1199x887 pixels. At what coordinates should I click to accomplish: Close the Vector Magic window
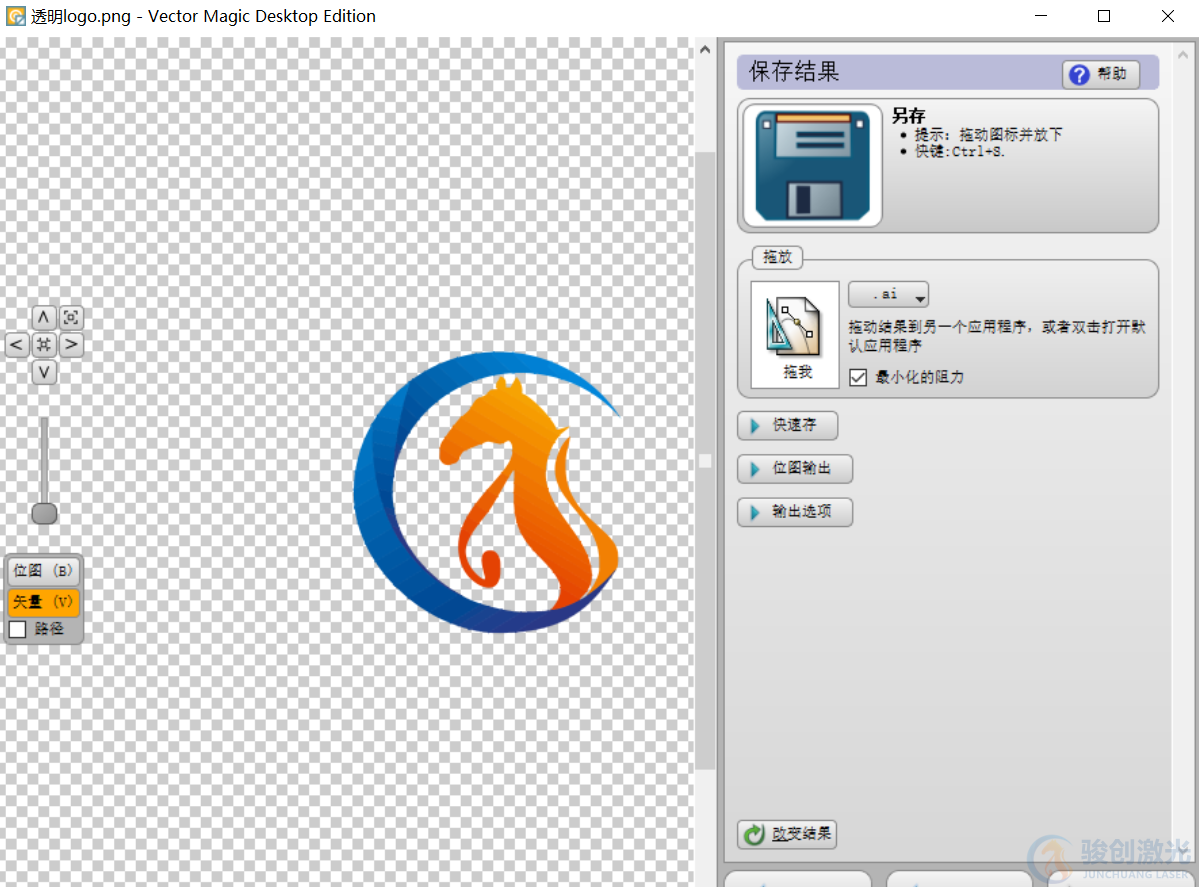coord(1168,16)
